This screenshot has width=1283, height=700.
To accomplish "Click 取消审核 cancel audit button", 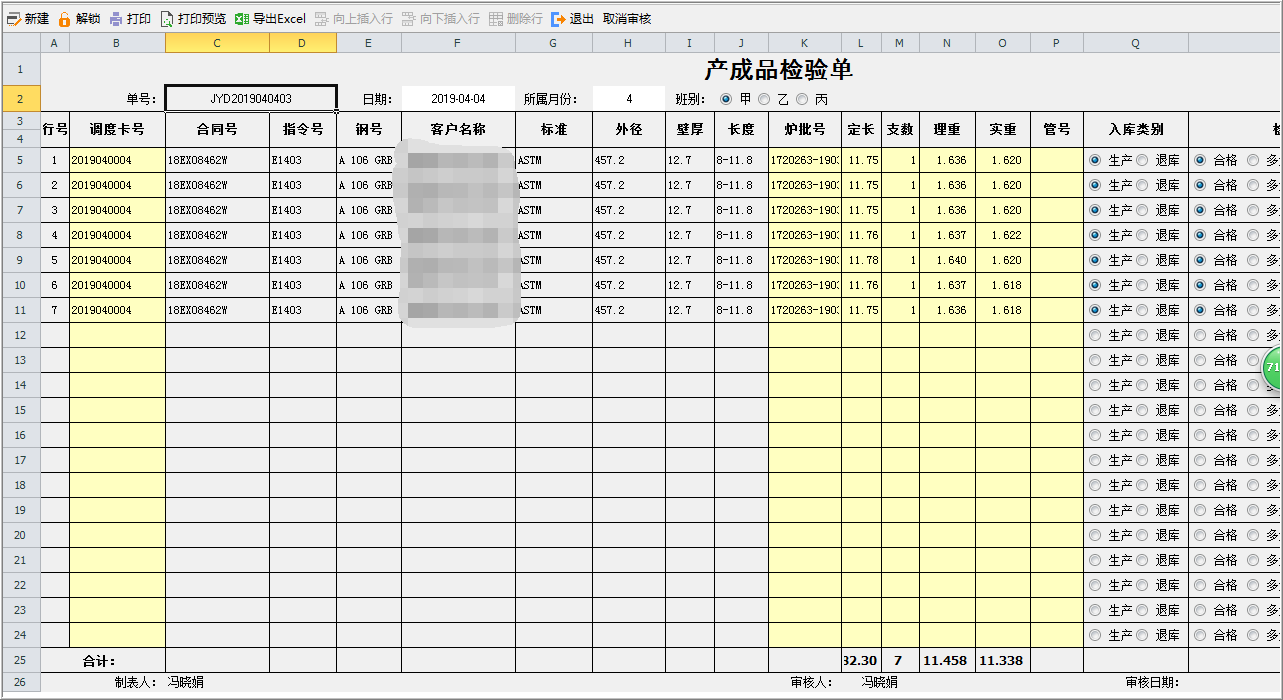I will [627, 19].
